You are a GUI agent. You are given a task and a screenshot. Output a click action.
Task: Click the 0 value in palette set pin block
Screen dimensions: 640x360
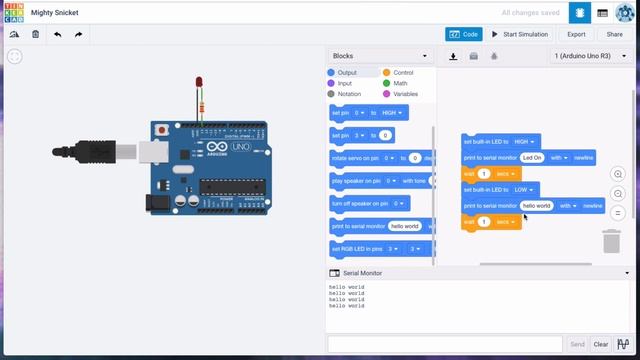(385, 136)
